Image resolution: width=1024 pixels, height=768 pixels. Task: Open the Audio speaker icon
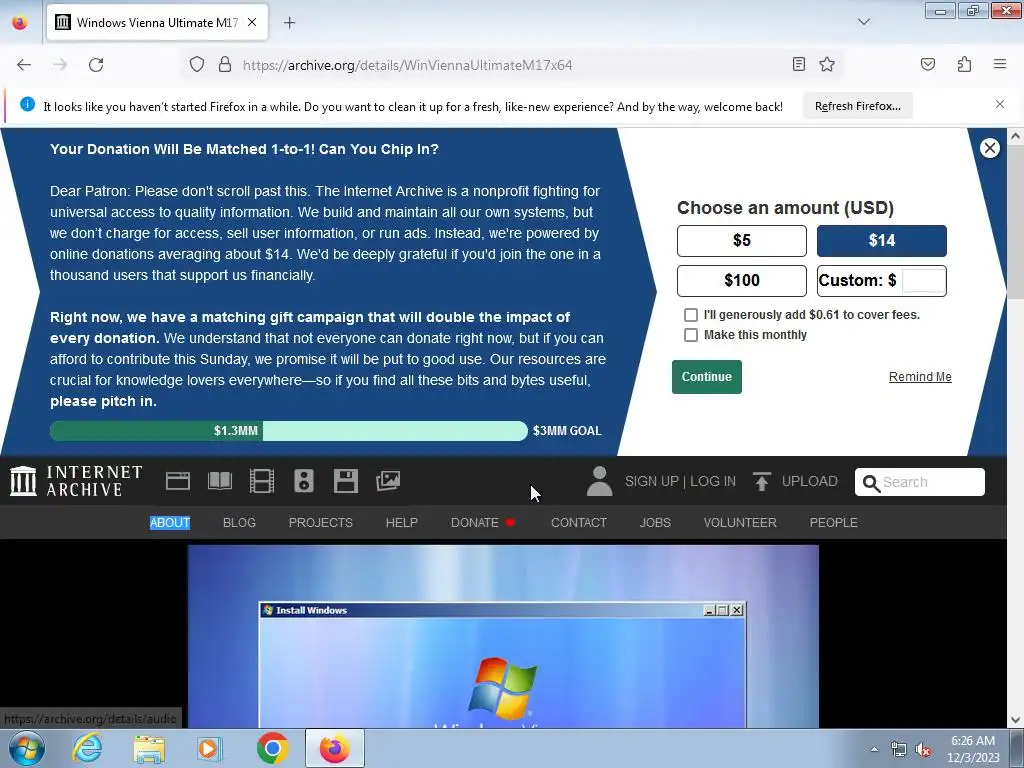(304, 481)
